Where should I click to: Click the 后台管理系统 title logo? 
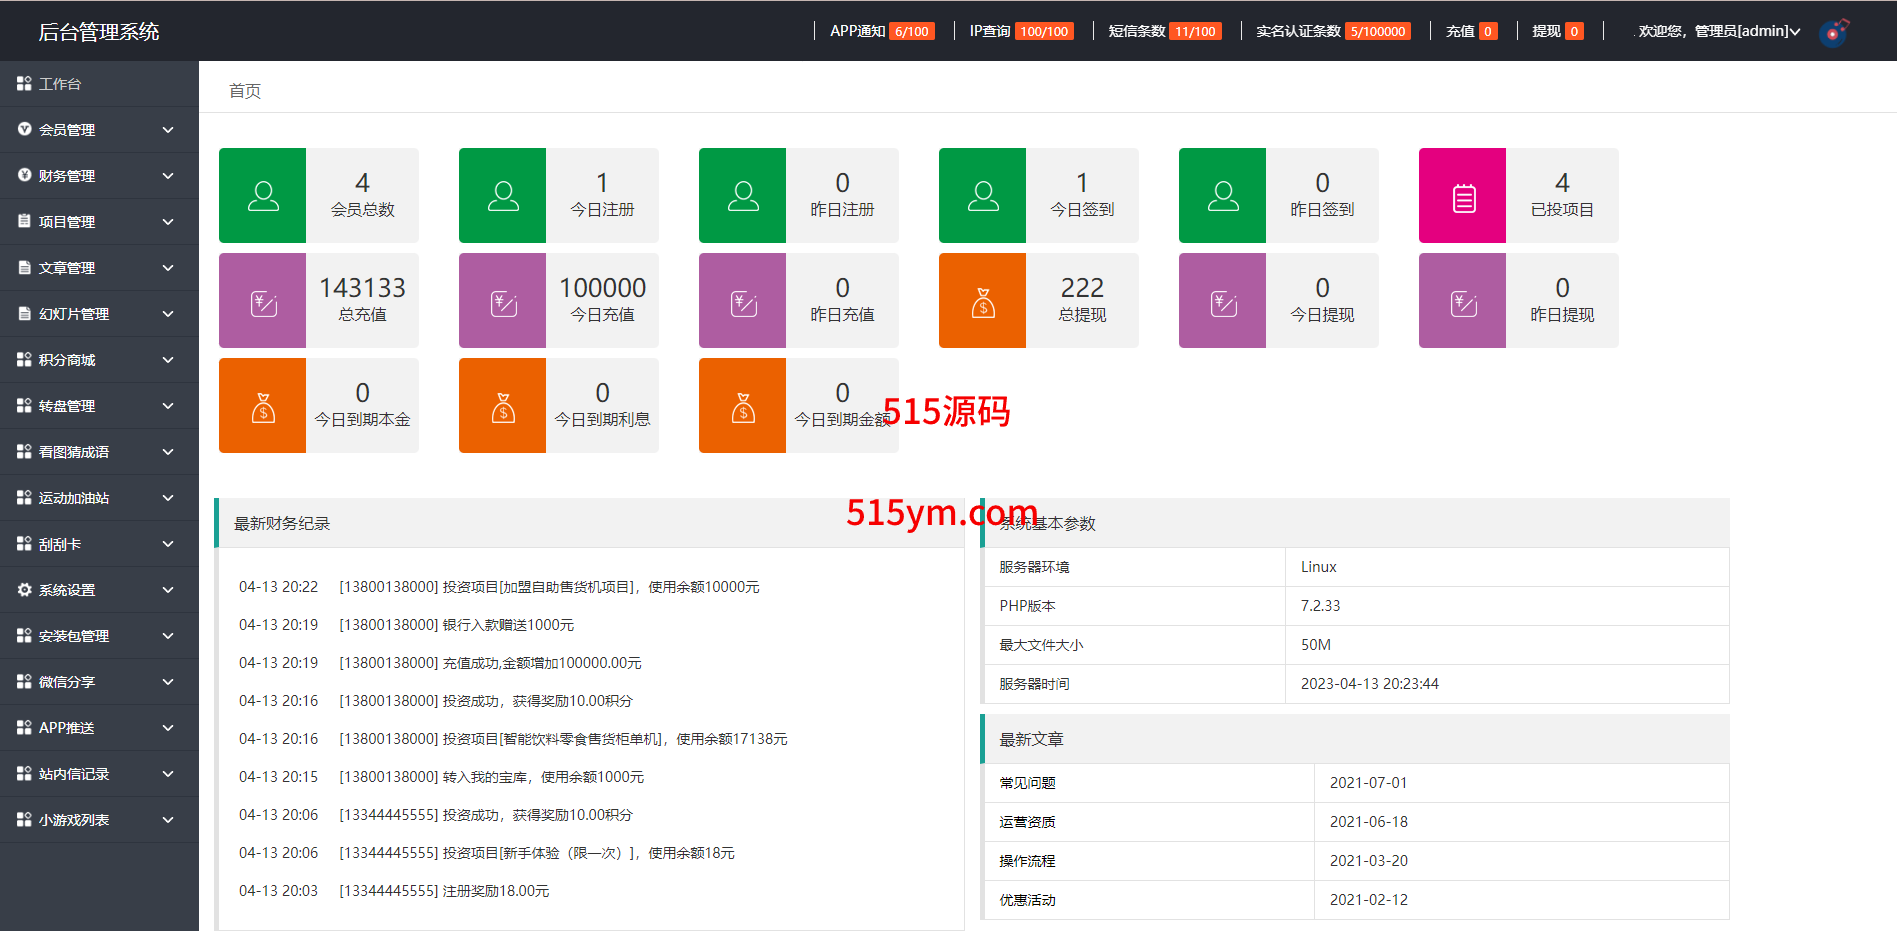(x=99, y=32)
